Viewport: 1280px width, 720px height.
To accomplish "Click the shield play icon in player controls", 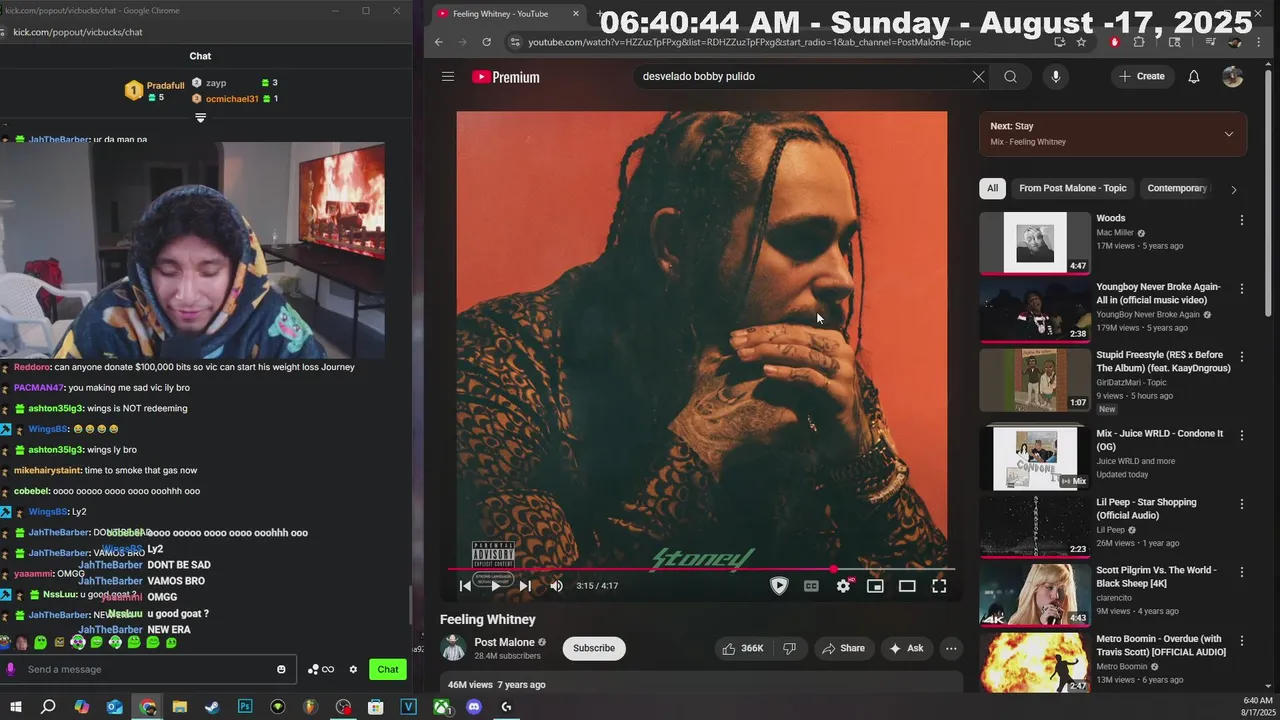I will 779,586.
